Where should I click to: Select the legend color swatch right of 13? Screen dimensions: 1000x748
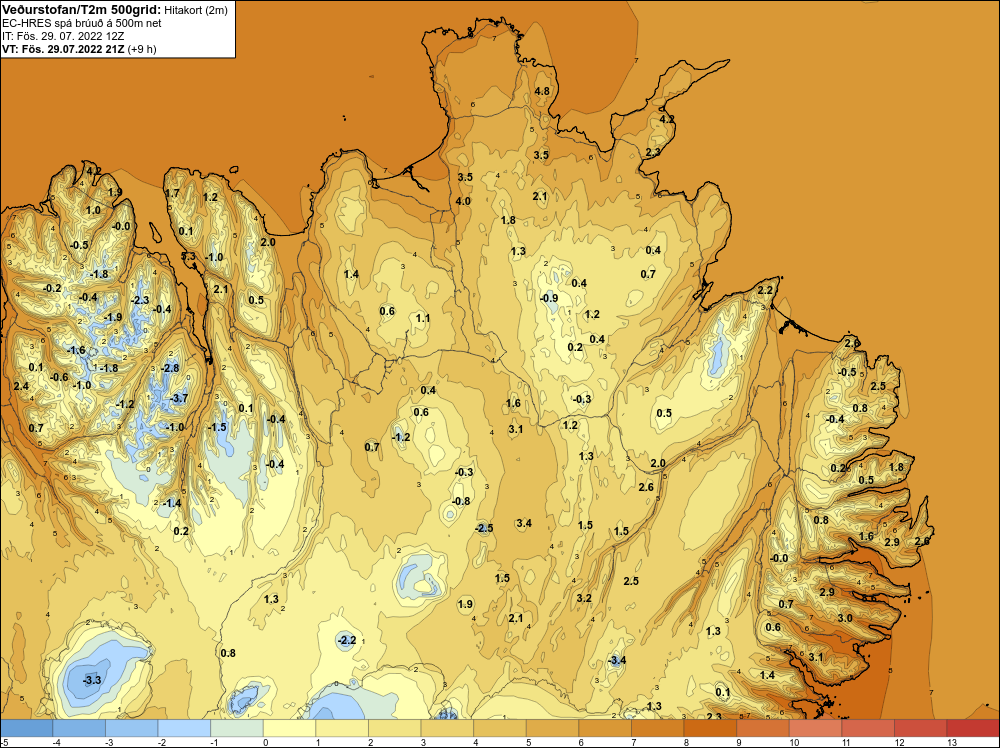973,728
